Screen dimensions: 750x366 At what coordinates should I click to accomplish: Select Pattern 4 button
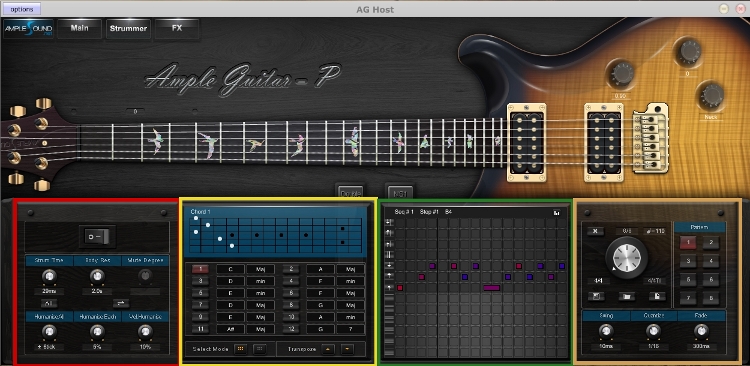(x=711, y=261)
